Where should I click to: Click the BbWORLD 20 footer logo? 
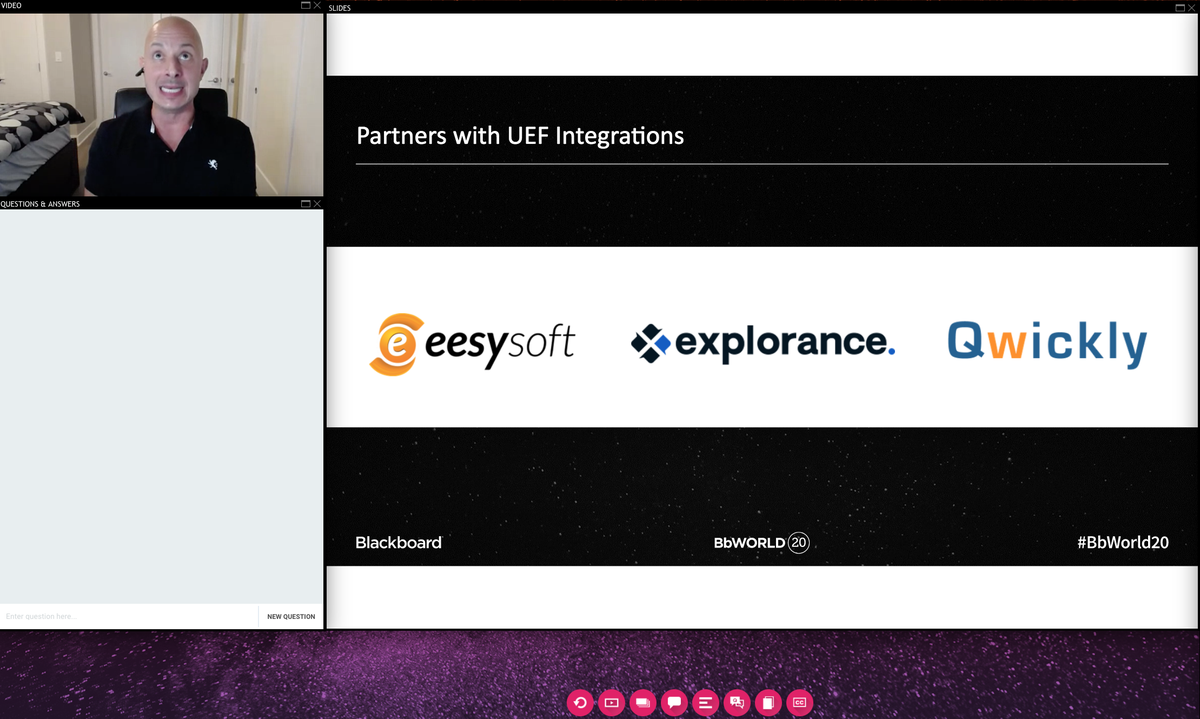click(x=761, y=543)
